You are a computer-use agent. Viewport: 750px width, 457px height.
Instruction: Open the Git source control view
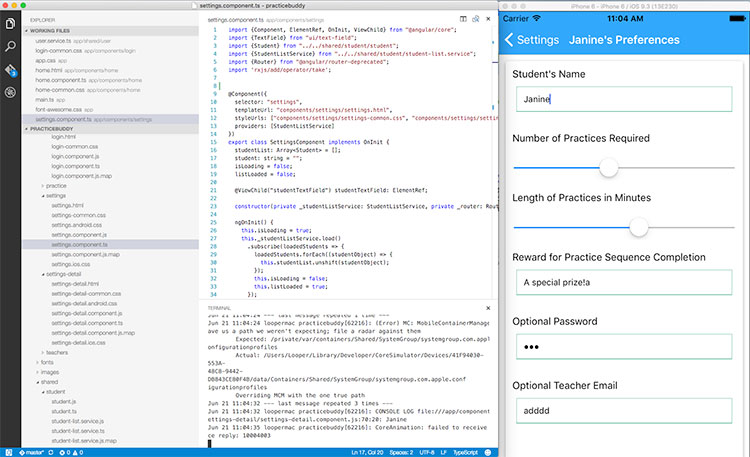[x=10, y=69]
